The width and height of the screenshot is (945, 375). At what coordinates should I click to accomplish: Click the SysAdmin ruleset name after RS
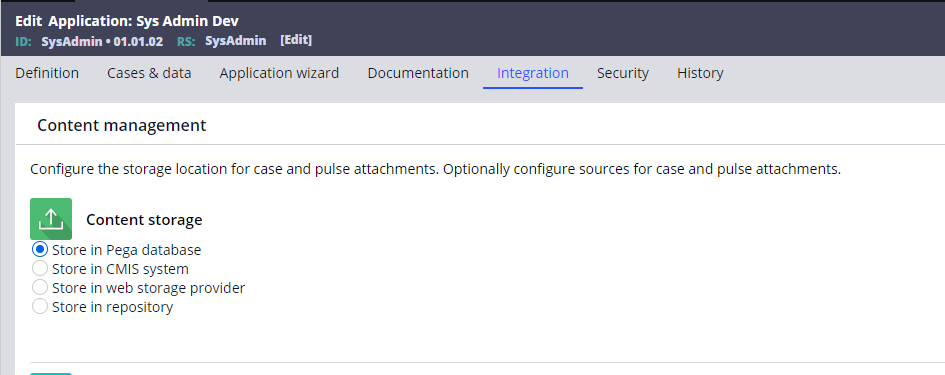236,41
